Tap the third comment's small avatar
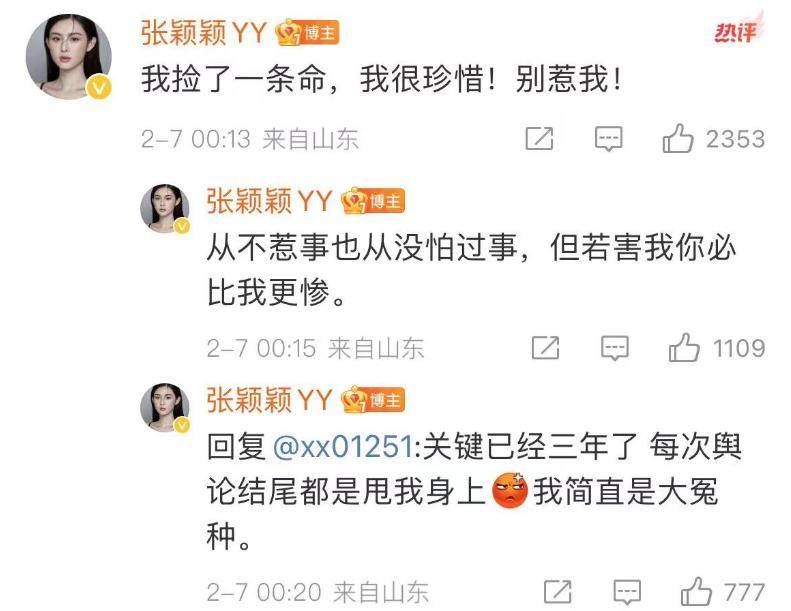This screenshot has width=791, height=611. pos(165,407)
